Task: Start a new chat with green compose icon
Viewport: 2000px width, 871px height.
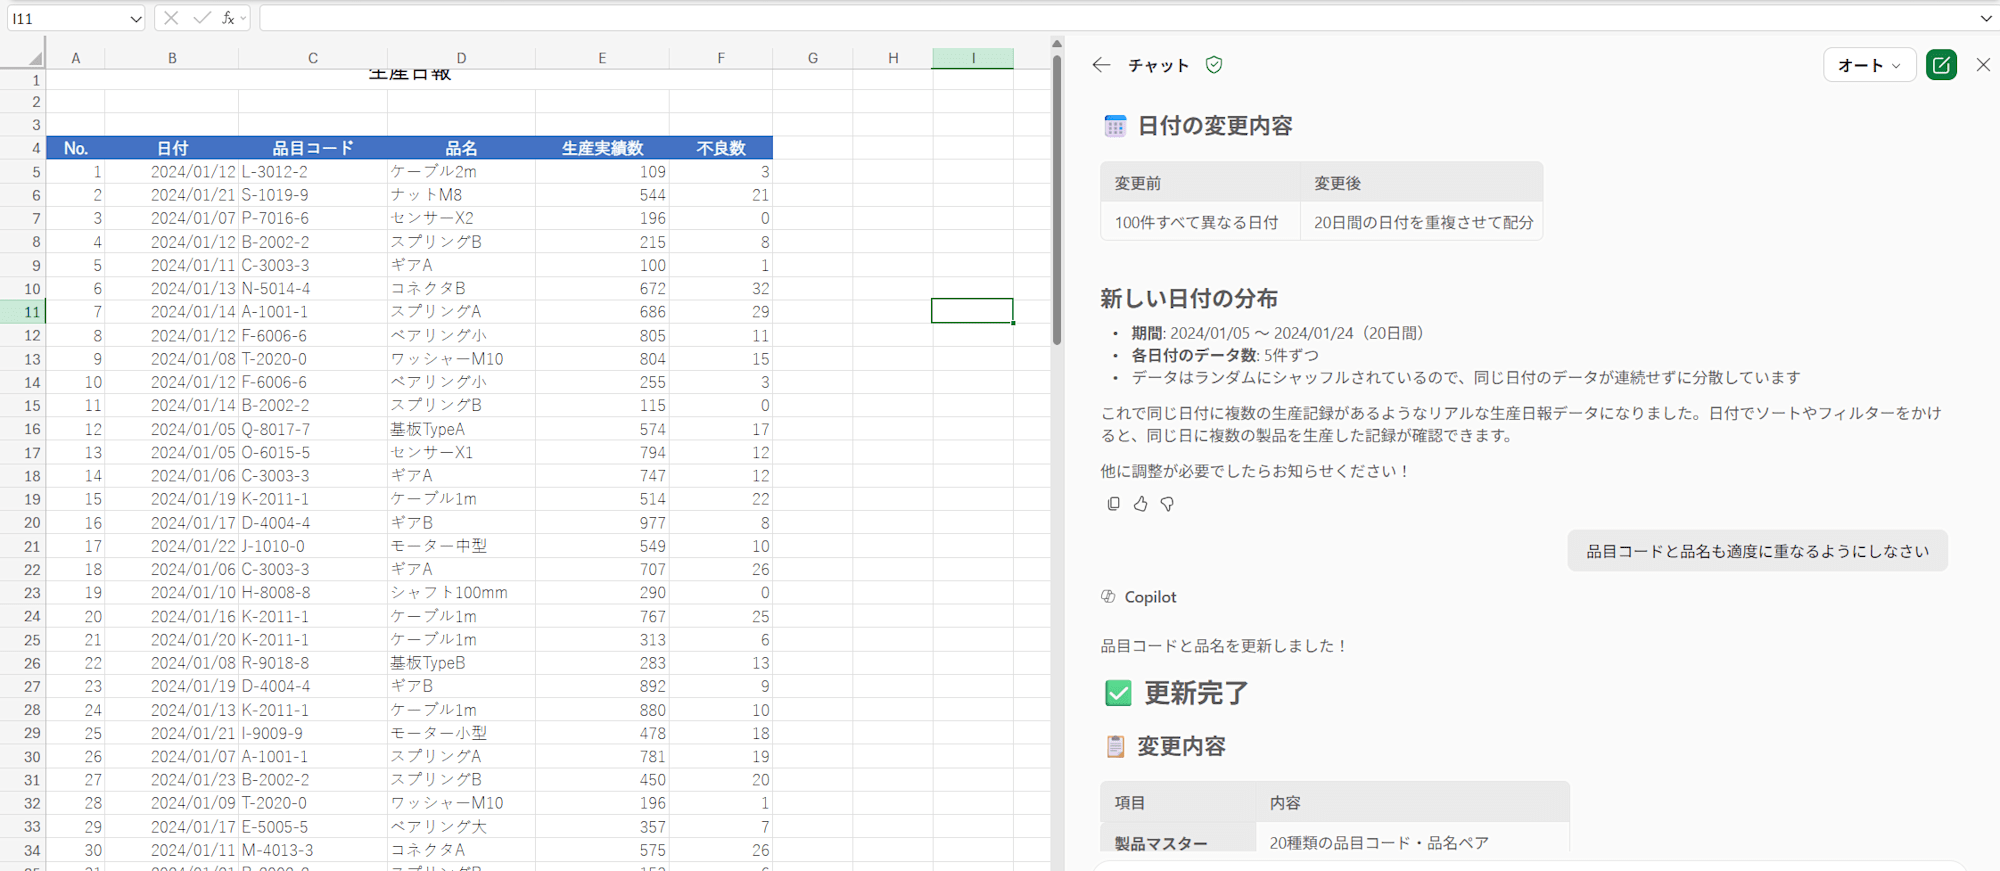Action: 1941,65
